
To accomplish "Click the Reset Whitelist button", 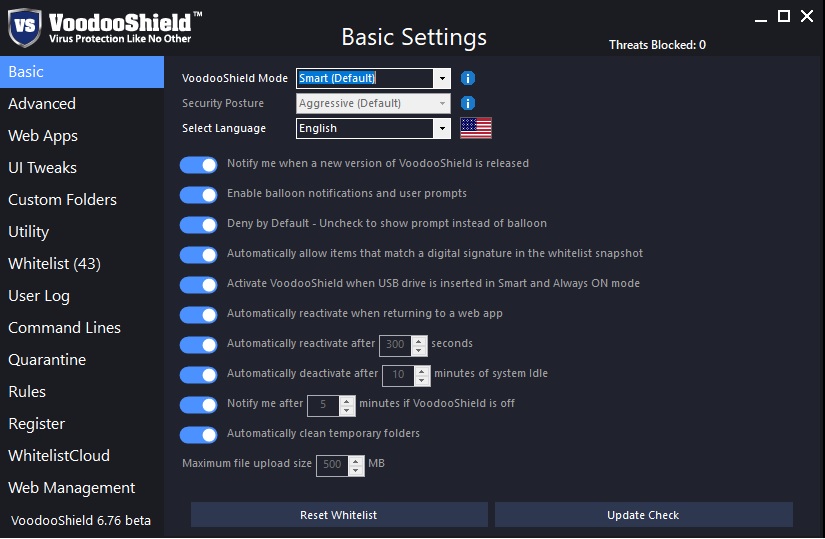I will pos(339,515).
